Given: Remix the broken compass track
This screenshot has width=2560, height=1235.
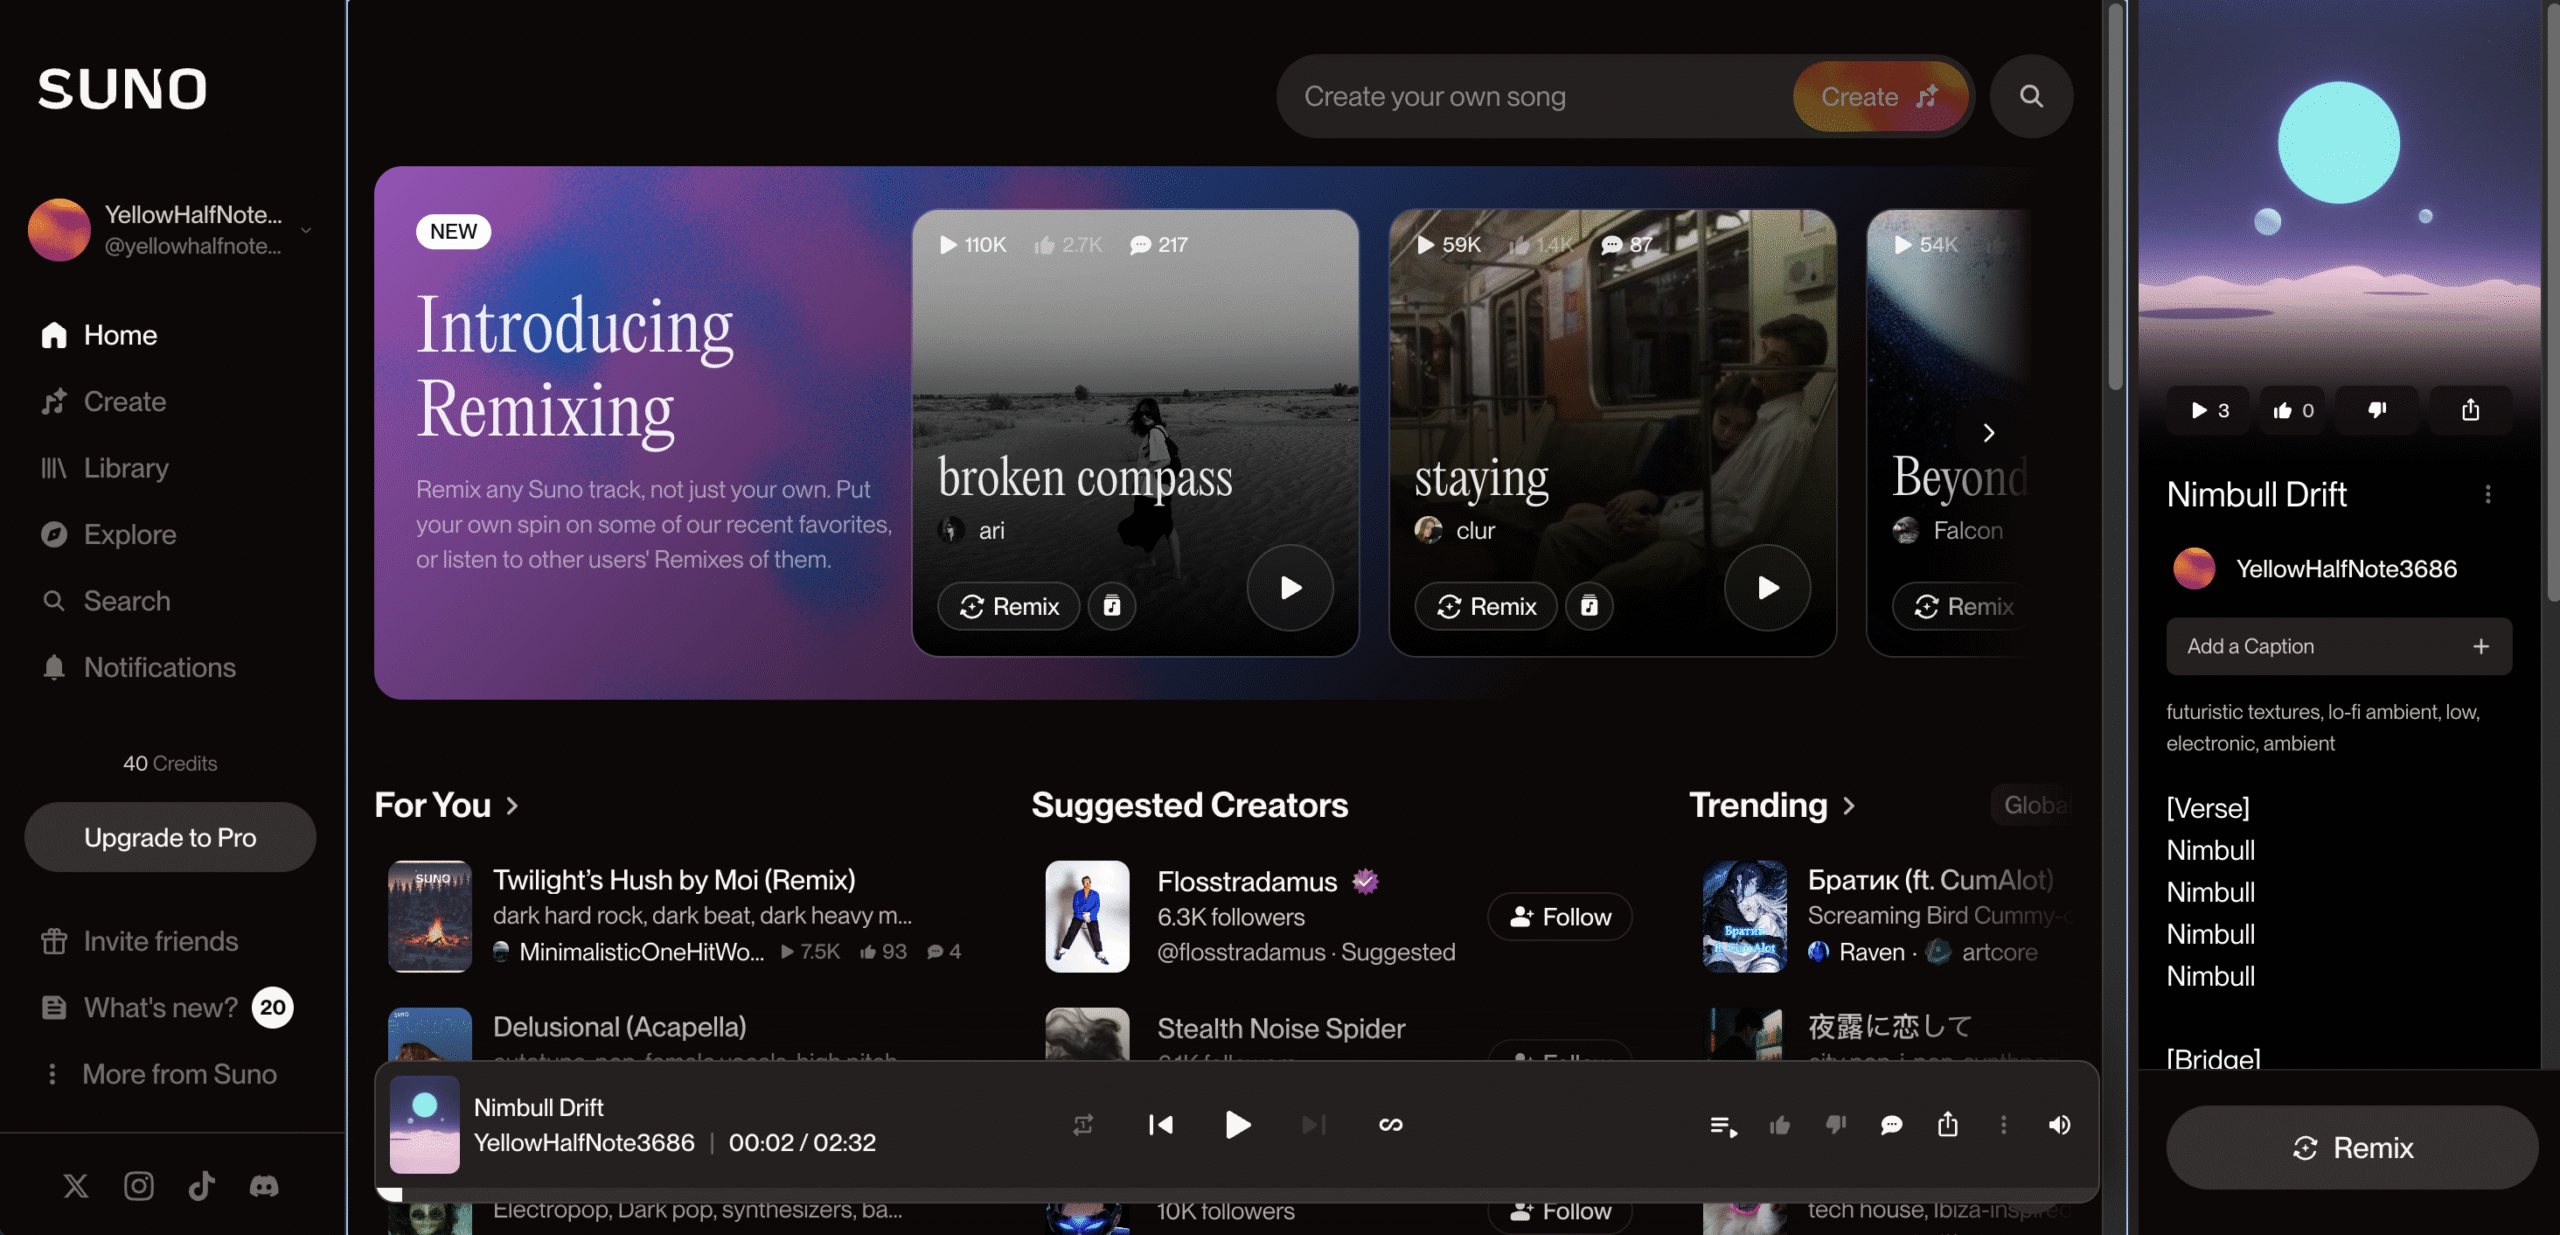Looking at the screenshot, I should point(1008,606).
